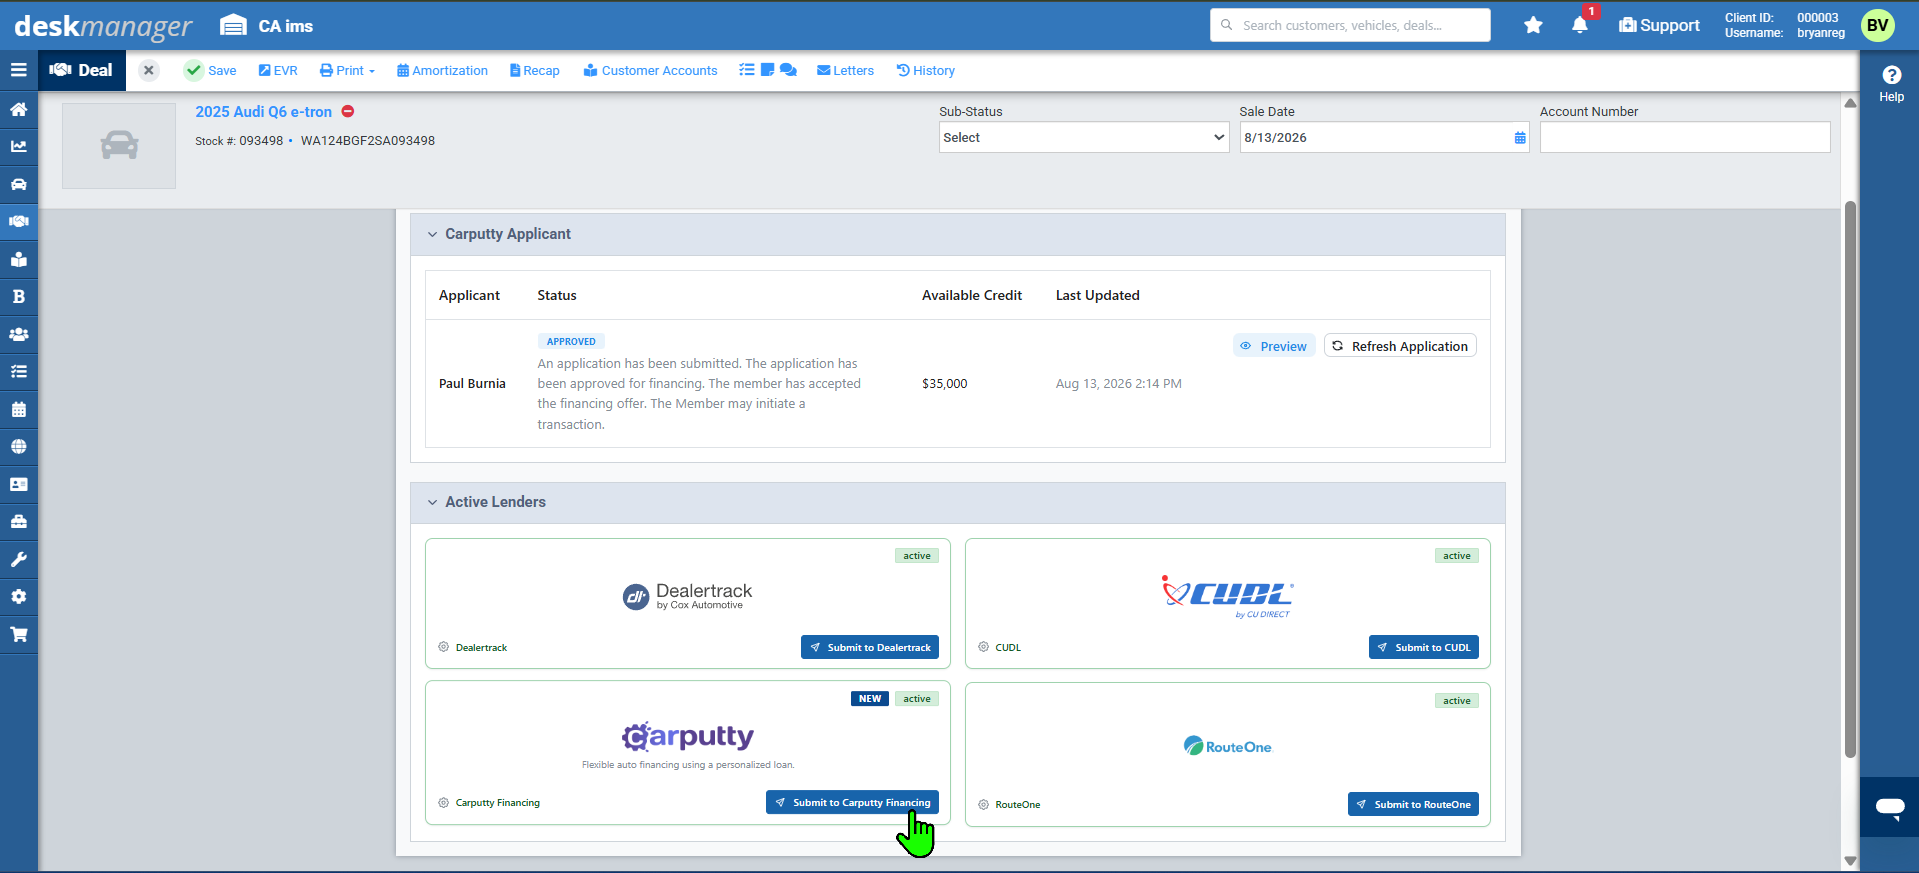Click the search customers, vehicles, deals field

(1350, 25)
